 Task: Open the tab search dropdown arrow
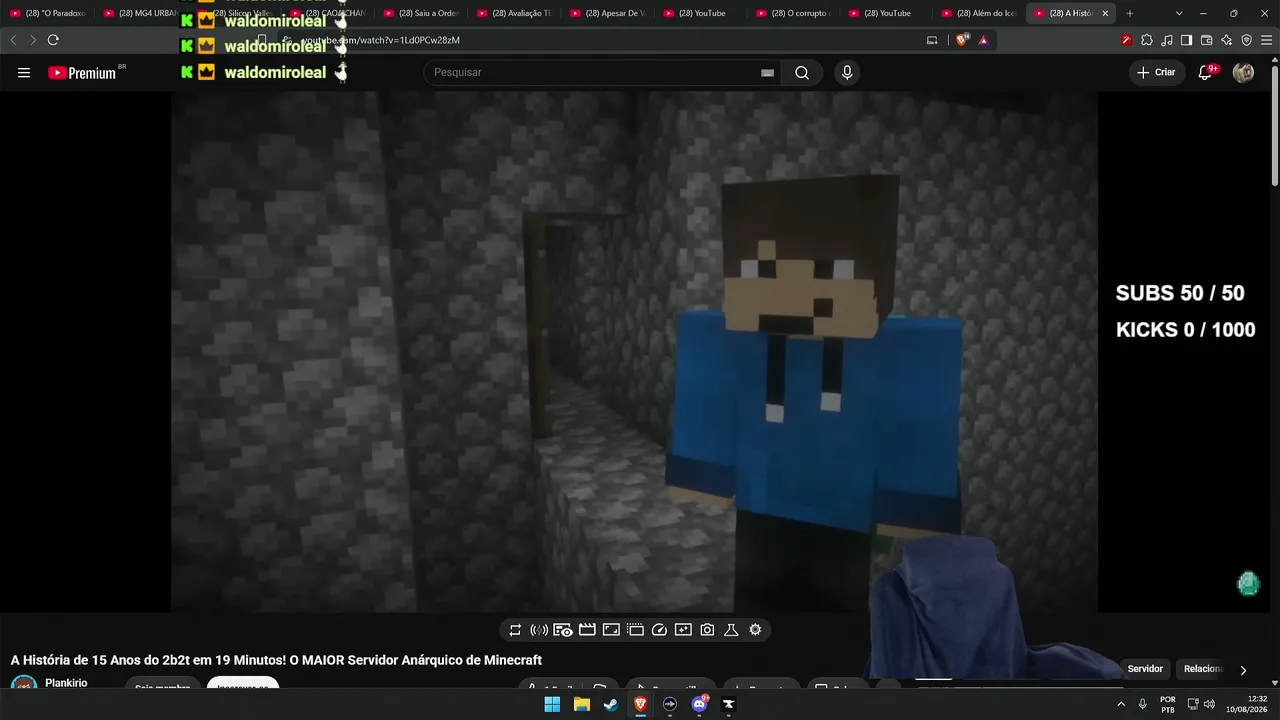[x=1179, y=13]
